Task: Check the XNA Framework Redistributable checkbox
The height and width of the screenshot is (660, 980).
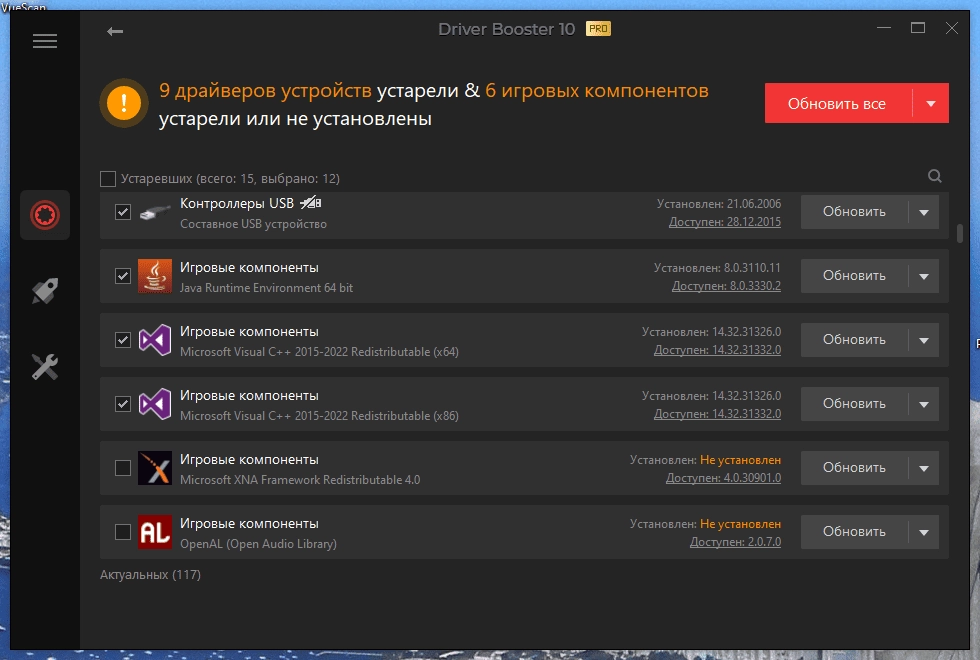Action: point(122,468)
